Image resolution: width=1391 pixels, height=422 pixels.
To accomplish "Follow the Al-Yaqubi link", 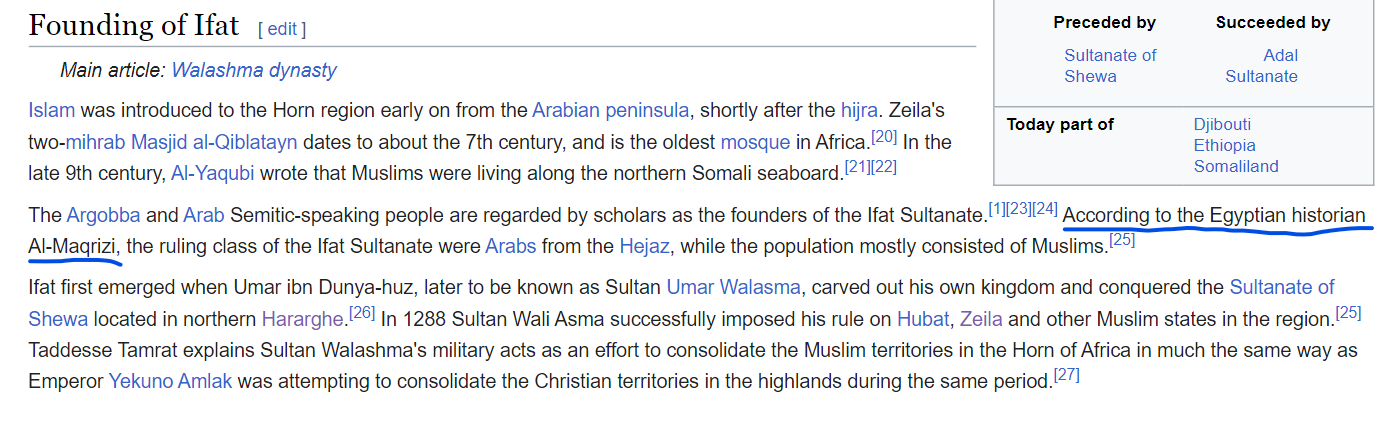I will pos(212,173).
